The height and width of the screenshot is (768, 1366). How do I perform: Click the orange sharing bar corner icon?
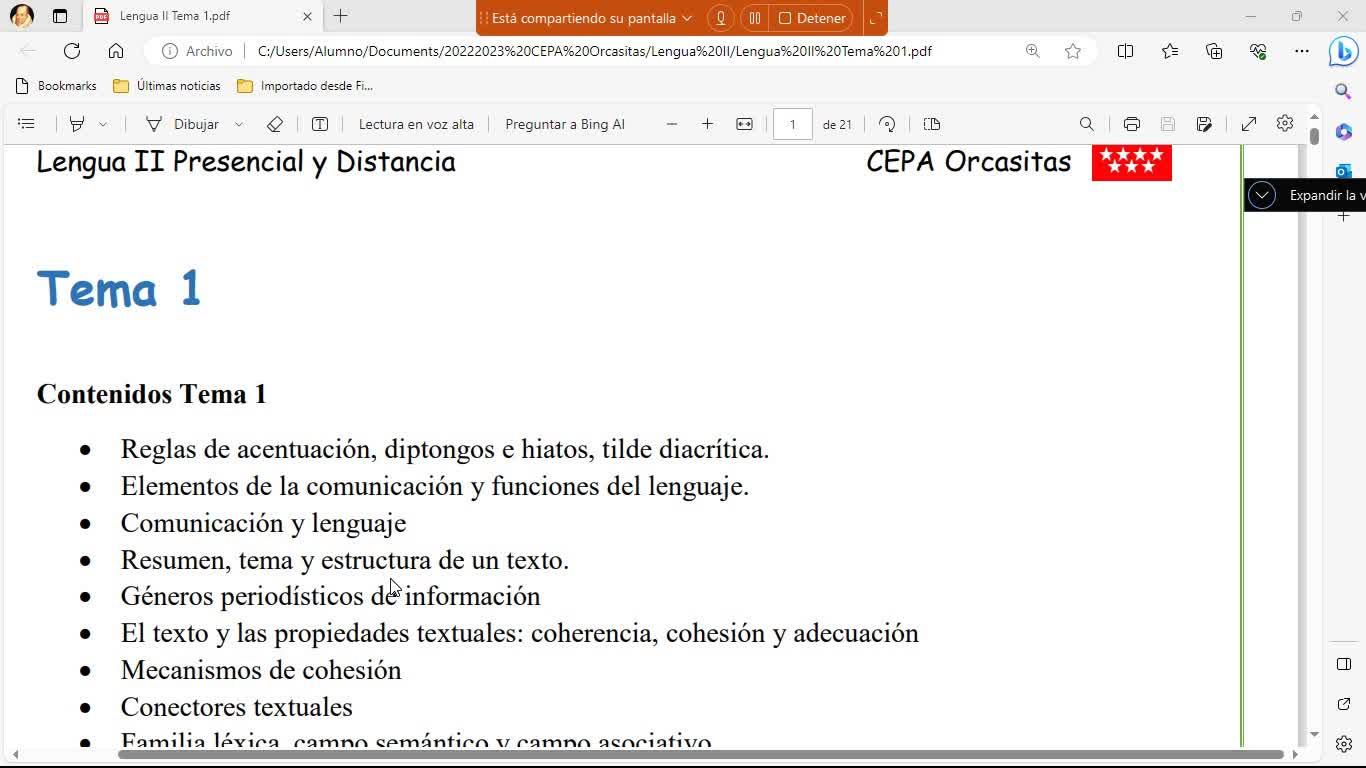pyautogui.click(x=875, y=18)
